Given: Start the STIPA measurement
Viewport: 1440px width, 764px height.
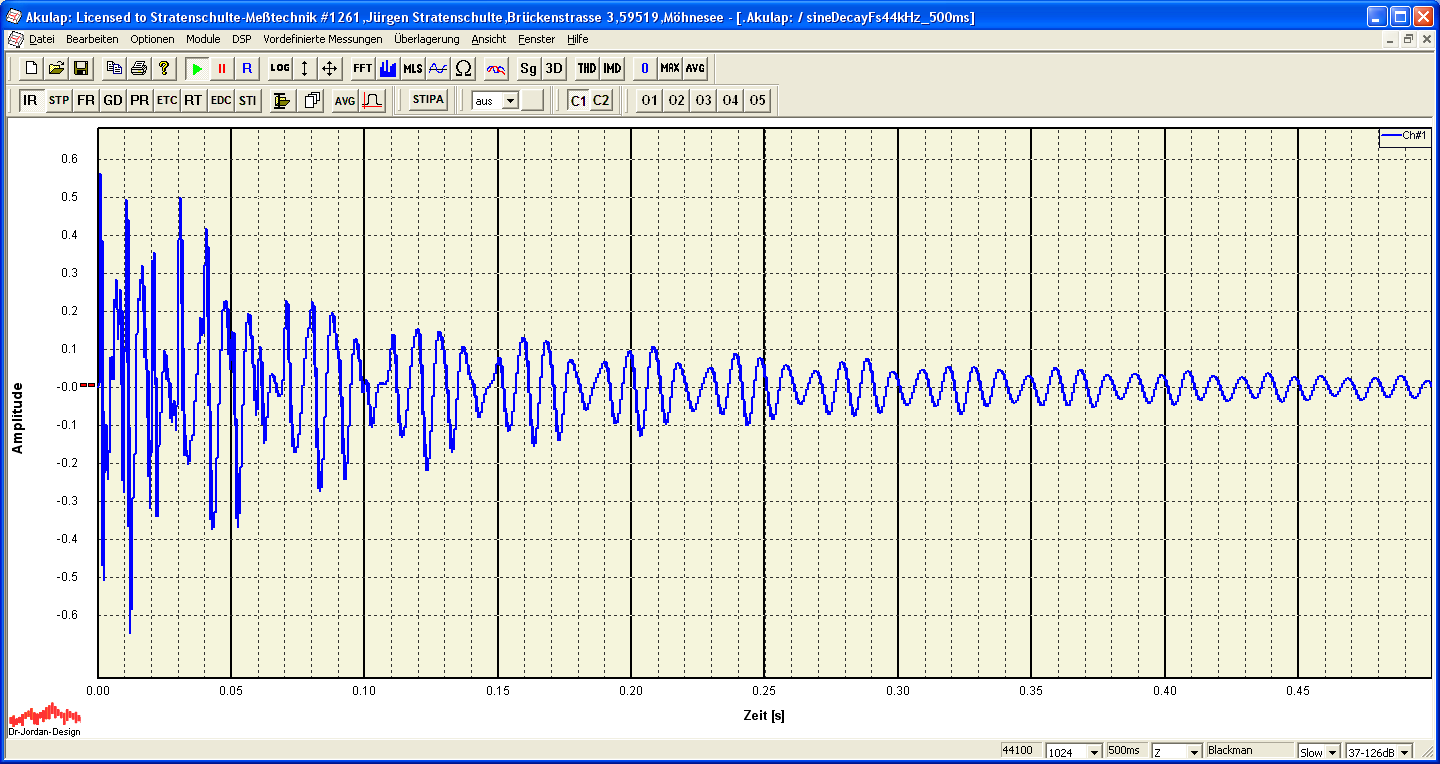Looking at the screenshot, I should 428,101.
